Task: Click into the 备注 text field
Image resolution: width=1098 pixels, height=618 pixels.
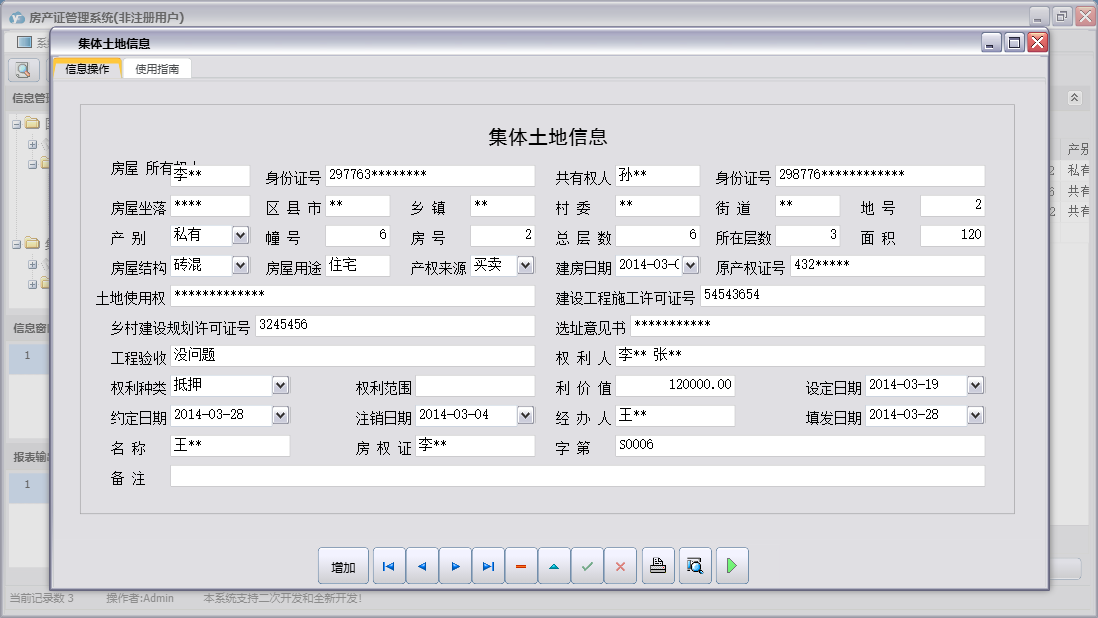Action: click(577, 476)
